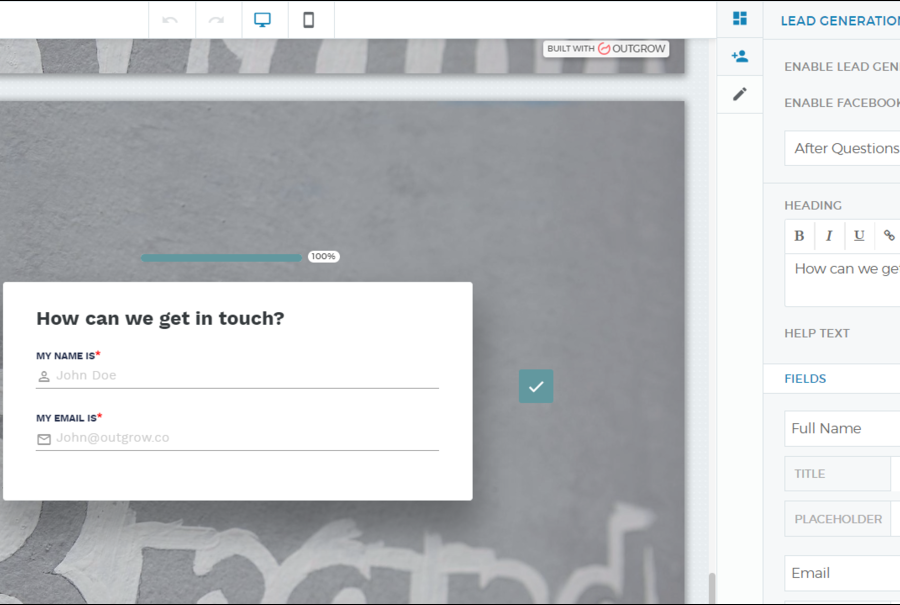Click the redo arrow in top toolbar
900x605 pixels.
click(x=216, y=20)
